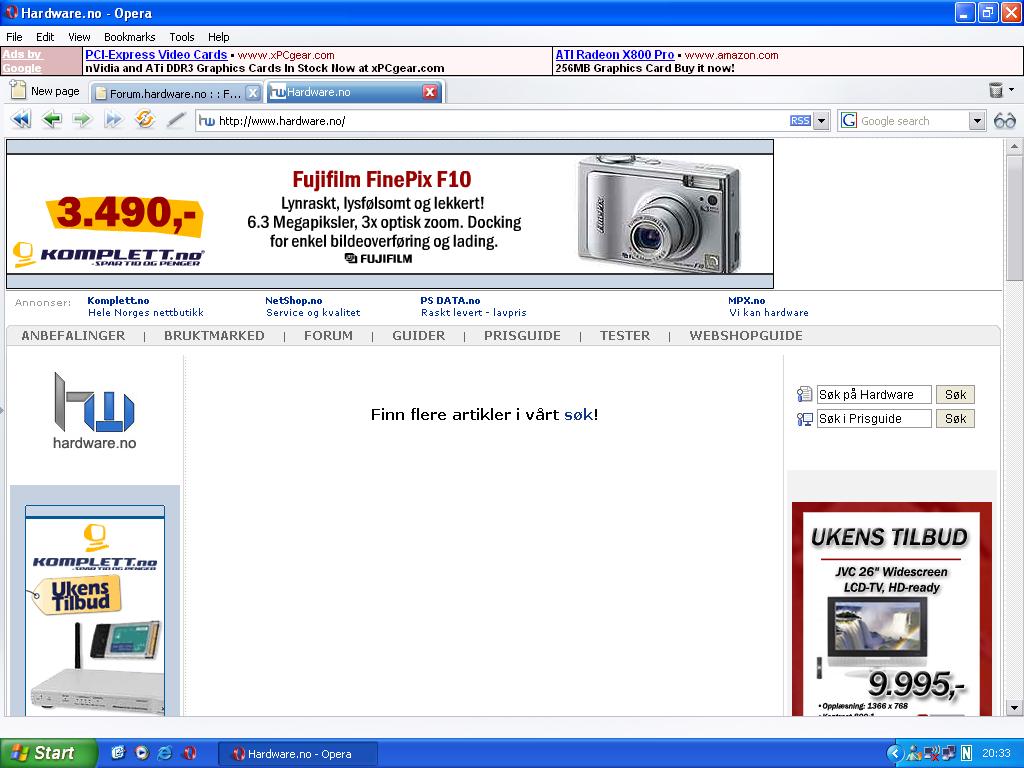Click the Komplett Ukens Tilbud sidebar ad
The width and height of the screenshot is (1024, 768).
click(x=95, y=611)
